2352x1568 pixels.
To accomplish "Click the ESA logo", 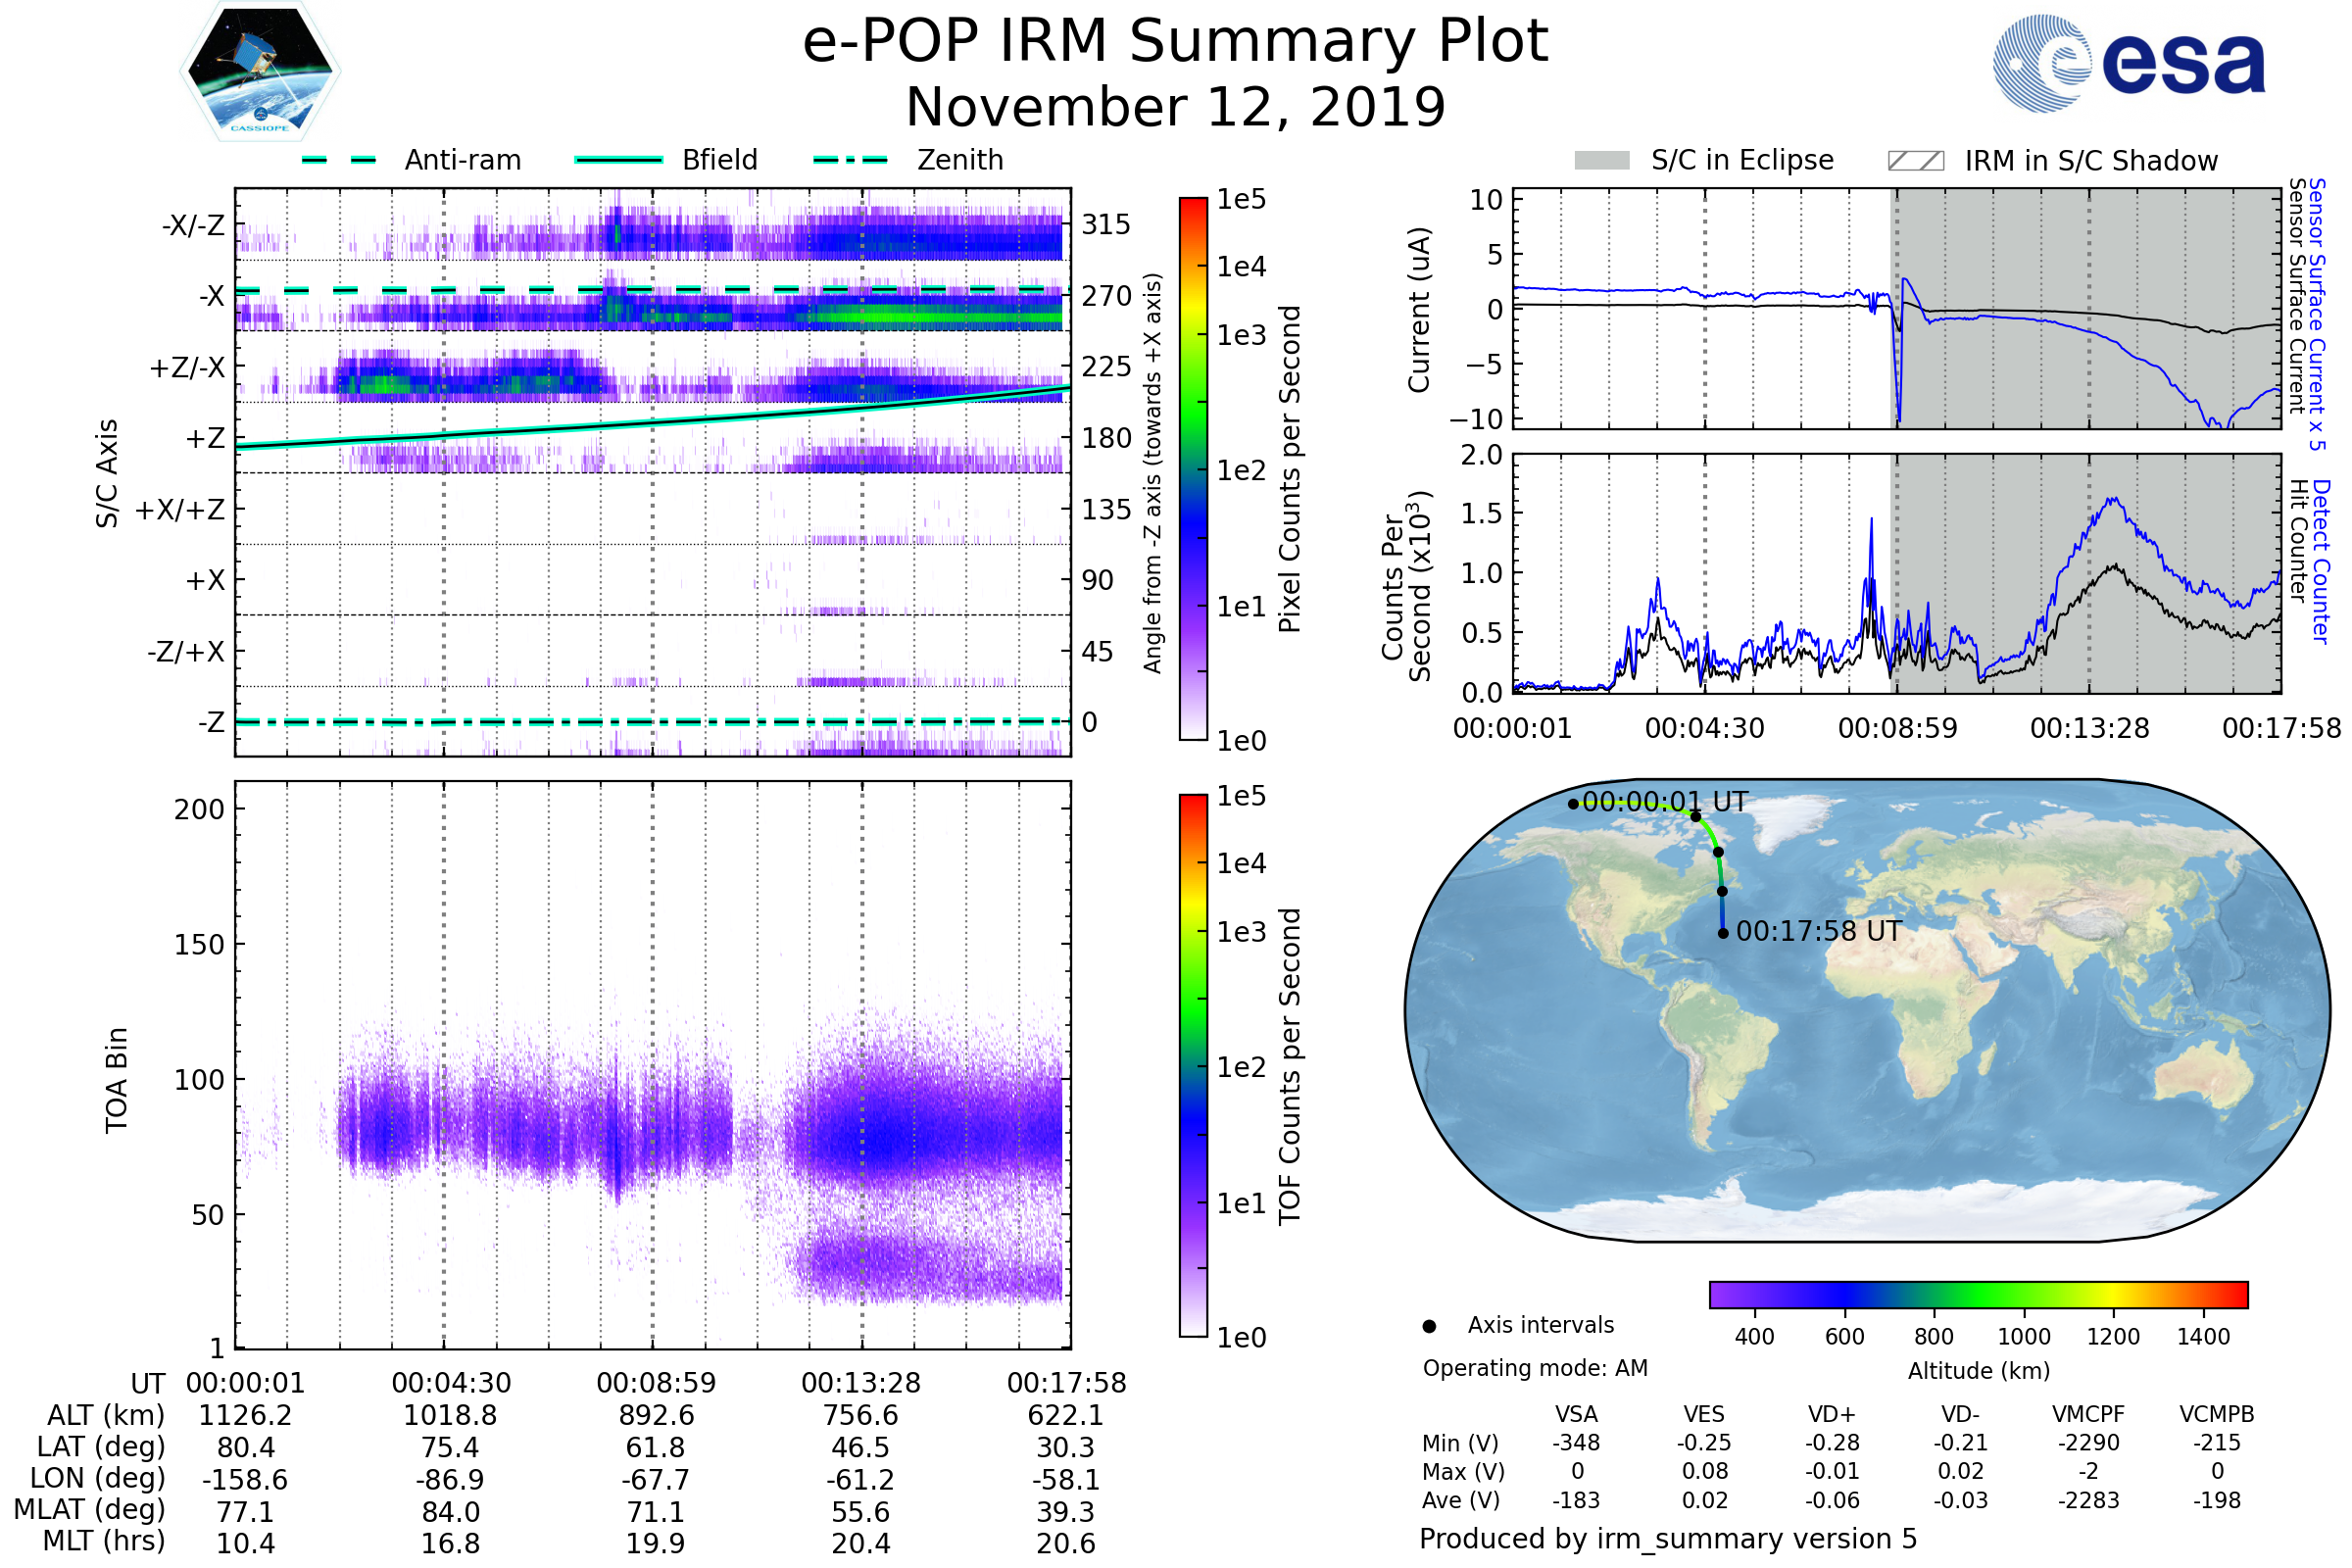I will [x=2128, y=63].
